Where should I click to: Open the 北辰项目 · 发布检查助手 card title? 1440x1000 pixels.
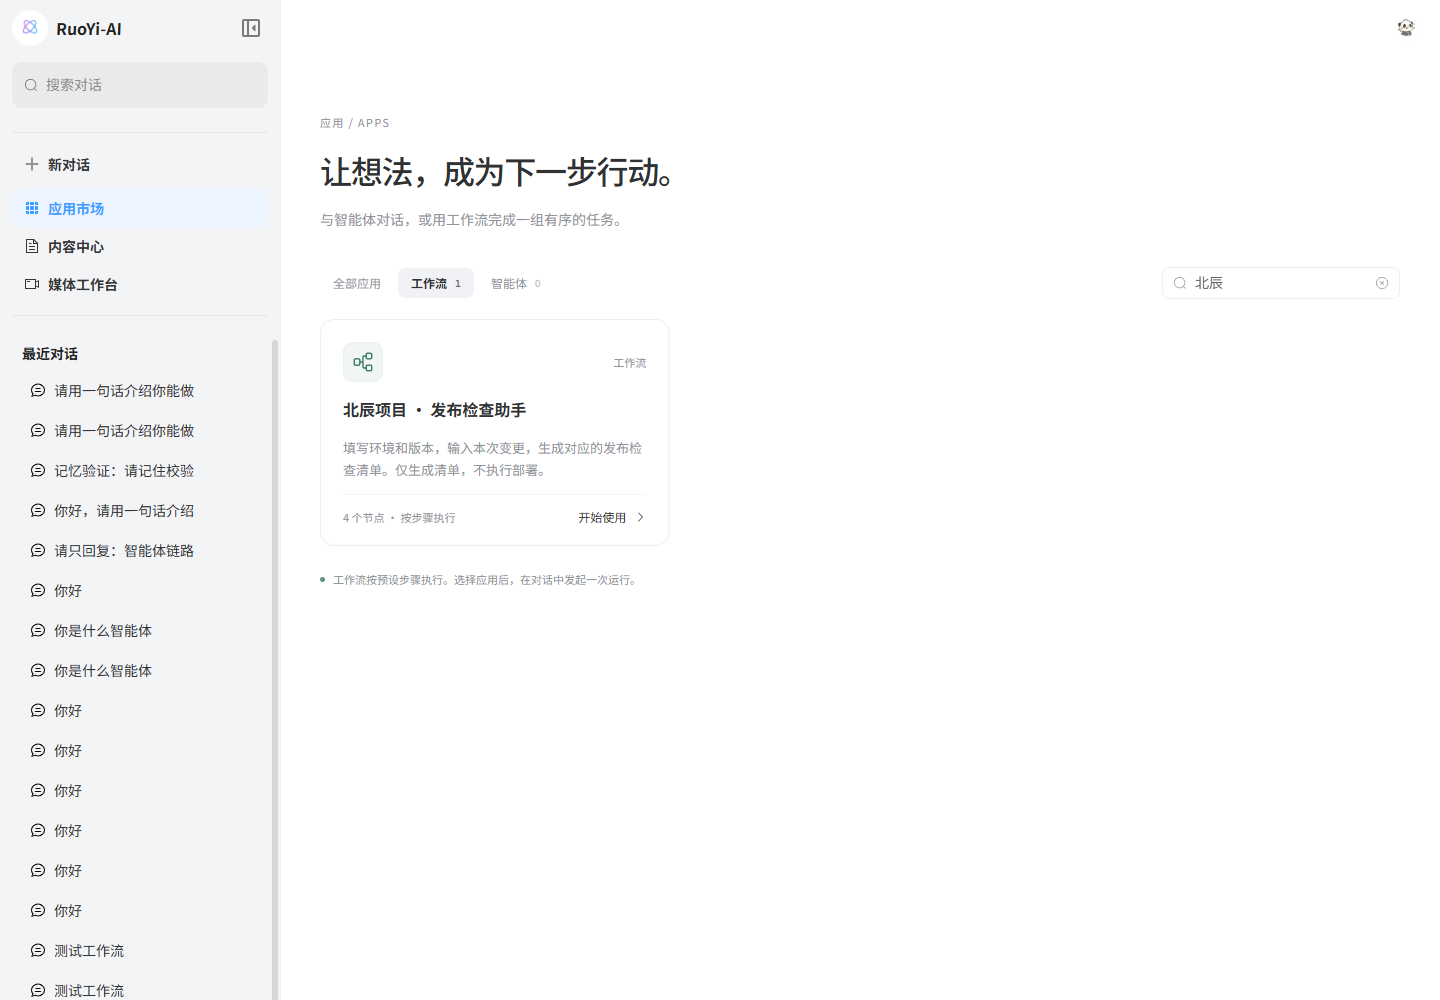coord(434,410)
